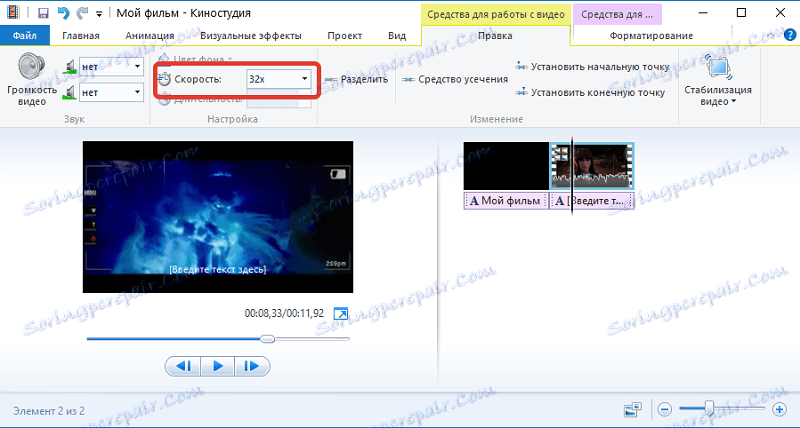This screenshot has width=800, height=428.
Task: Click Установить конечную точку
Action: [x=590, y=92]
